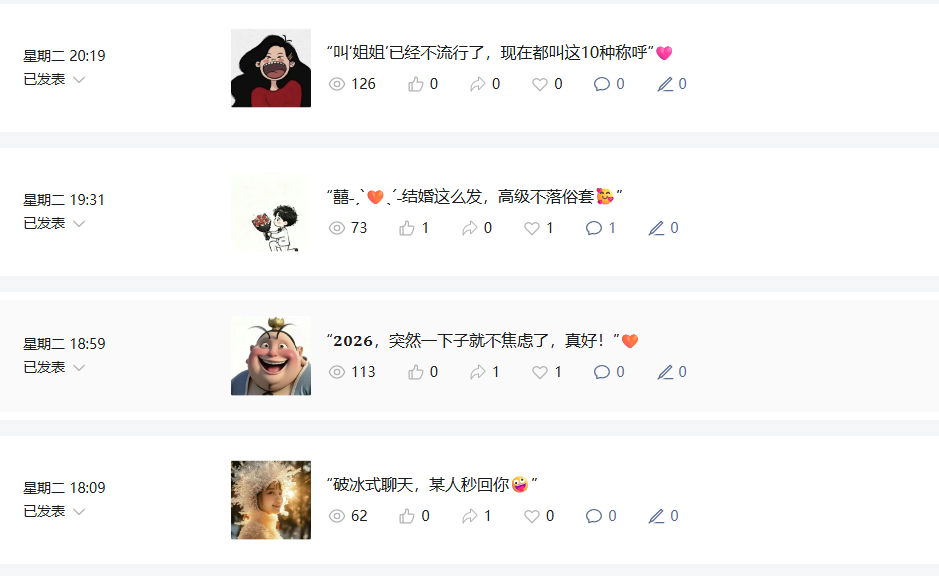Open comments bubble on the 结婚 article
This screenshot has height=576, width=939.
tap(593, 228)
